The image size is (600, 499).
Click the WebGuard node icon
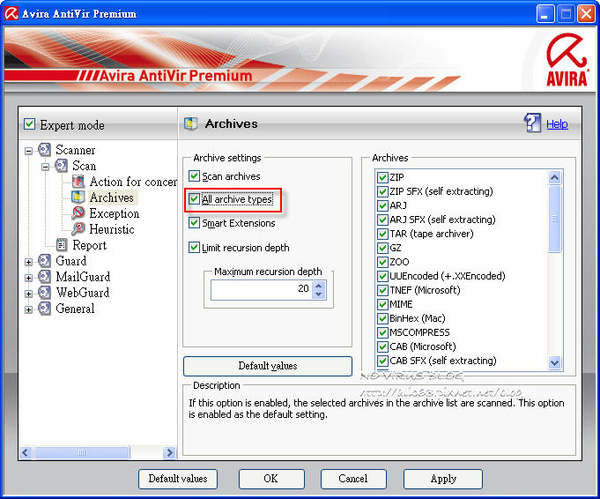(x=44, y=293)
